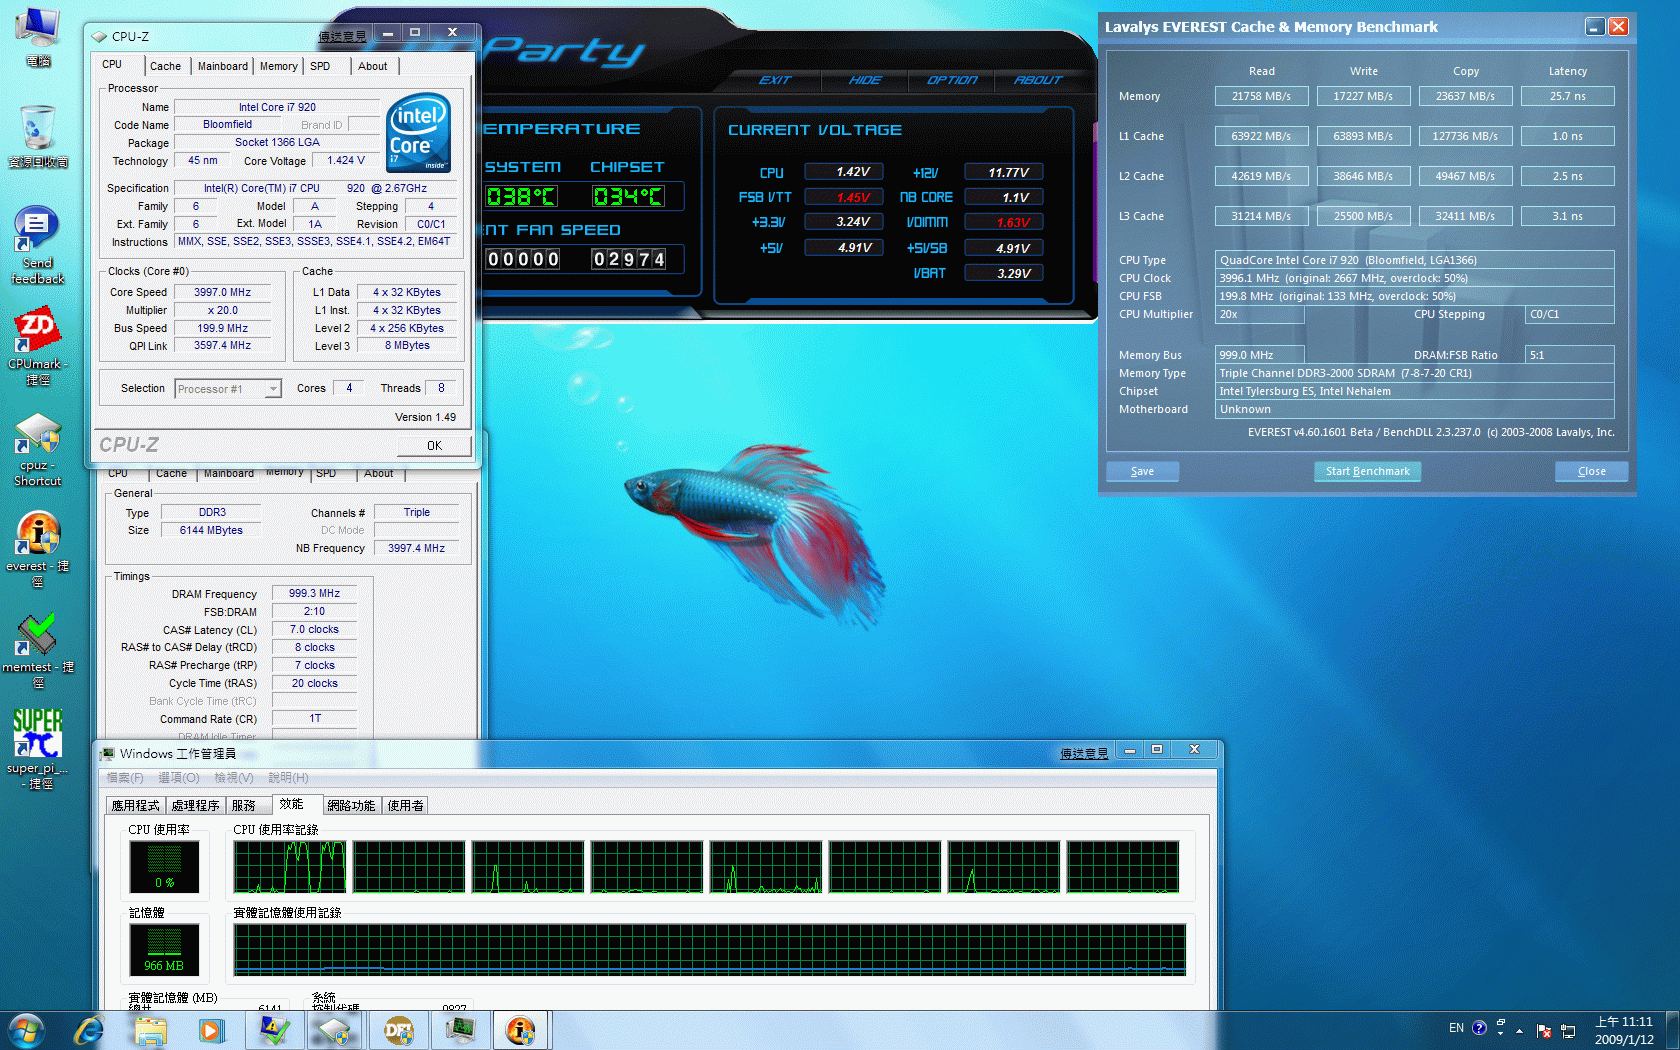Screen dimensions: 1680x1050
Task: Click Close button in EVEREST benchmark
Action: tap(1591, 472)
